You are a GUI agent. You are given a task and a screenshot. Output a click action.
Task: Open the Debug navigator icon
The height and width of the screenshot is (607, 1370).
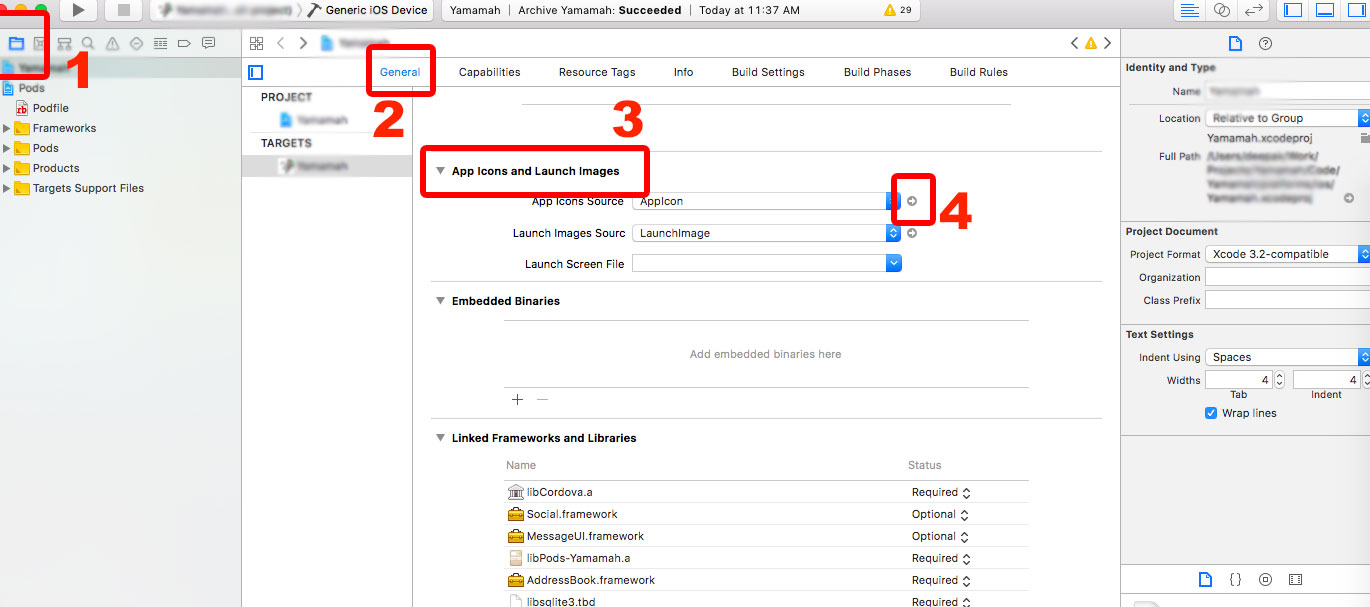[x=160, y=44]
